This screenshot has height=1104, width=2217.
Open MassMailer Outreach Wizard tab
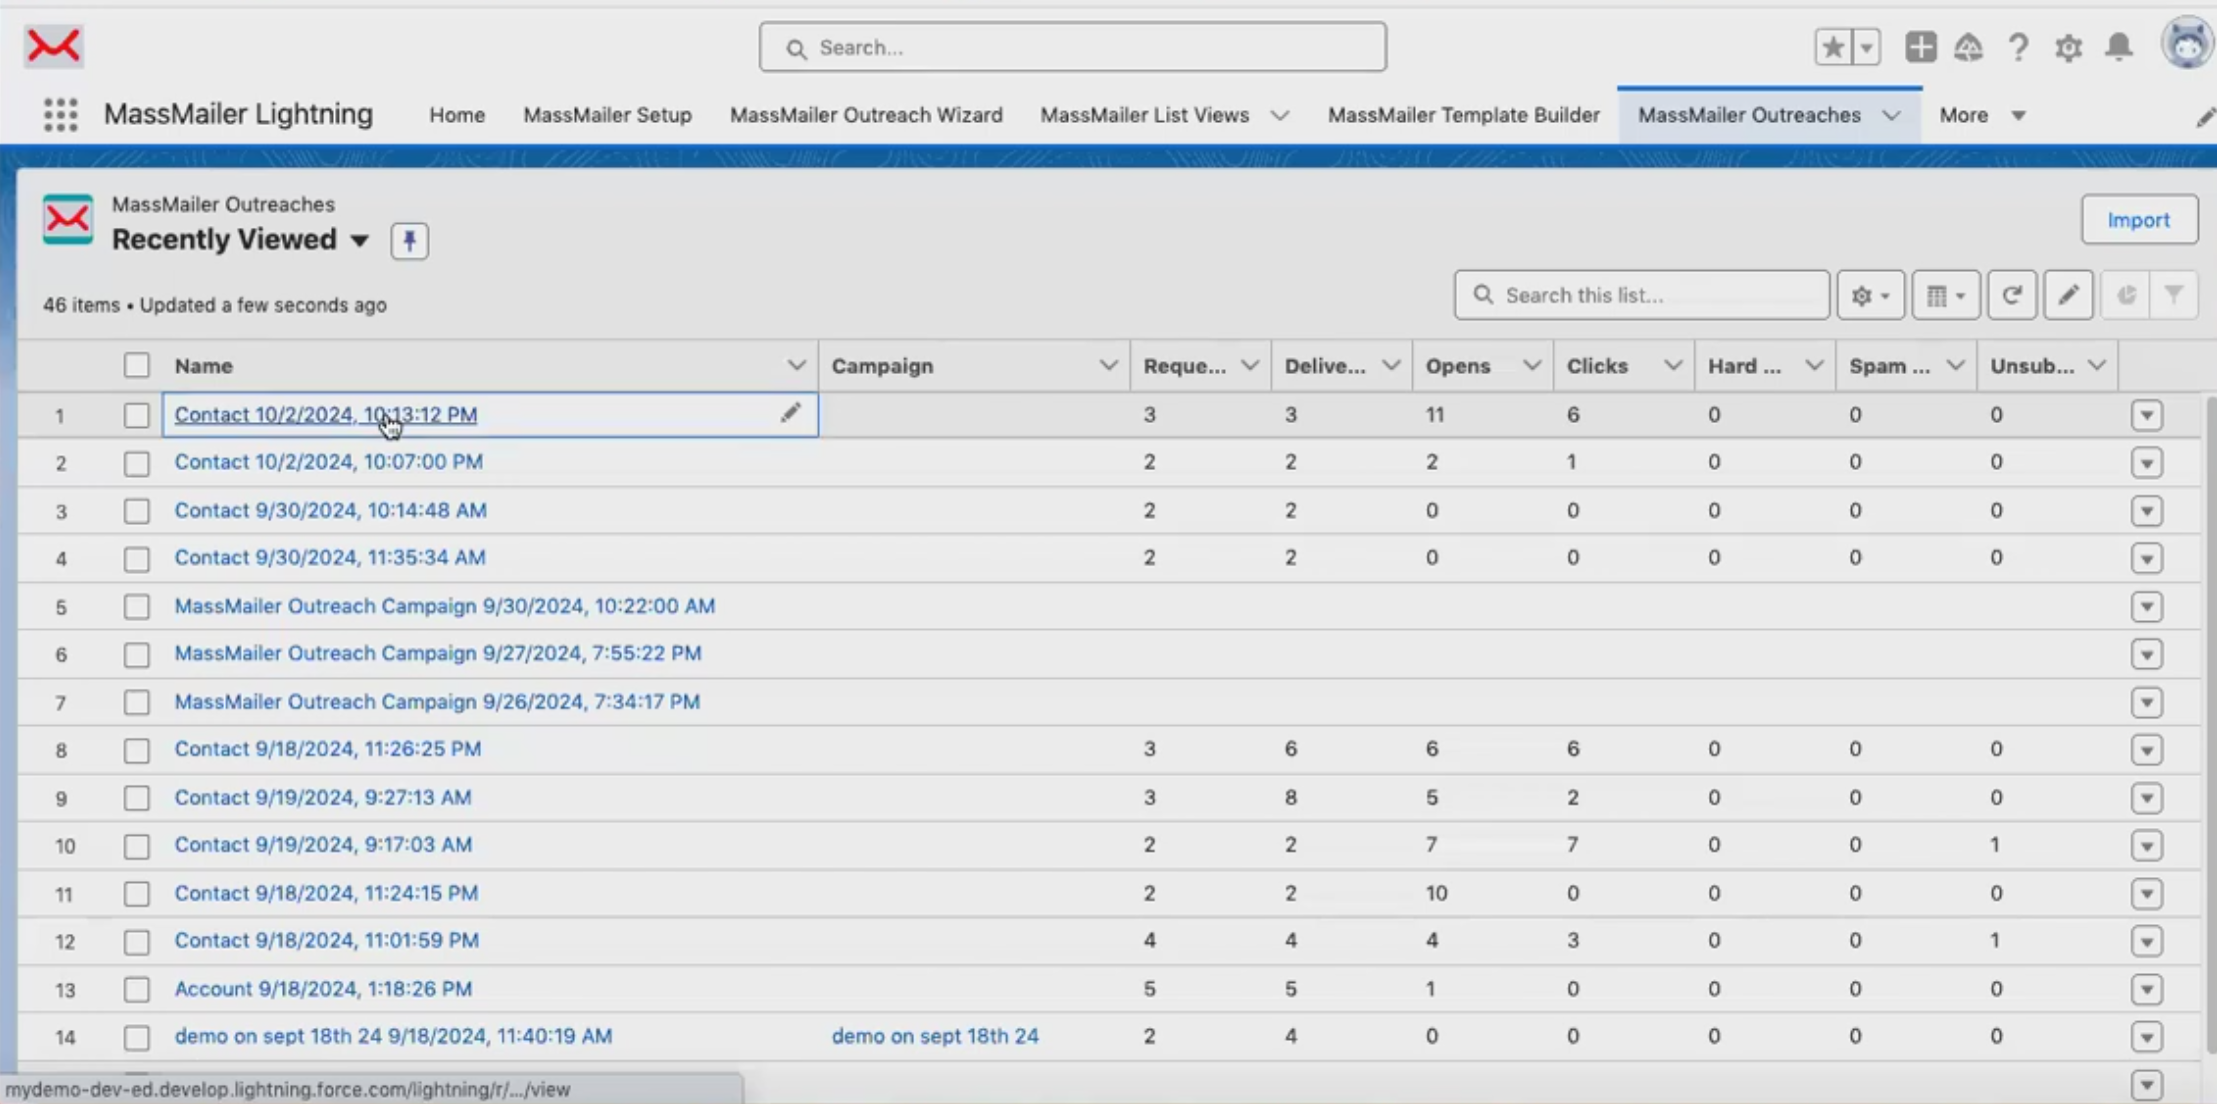pos(866,115)
